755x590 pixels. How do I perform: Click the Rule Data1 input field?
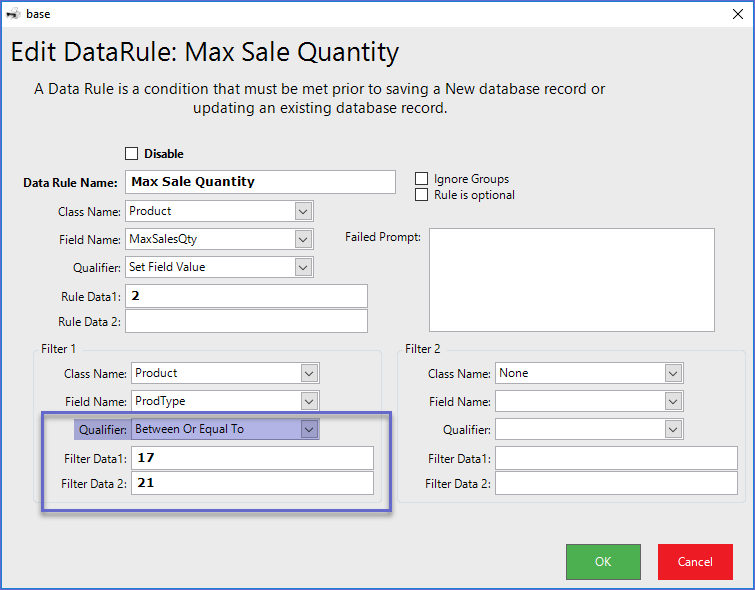pyautogui.click(x=246, y=296)
